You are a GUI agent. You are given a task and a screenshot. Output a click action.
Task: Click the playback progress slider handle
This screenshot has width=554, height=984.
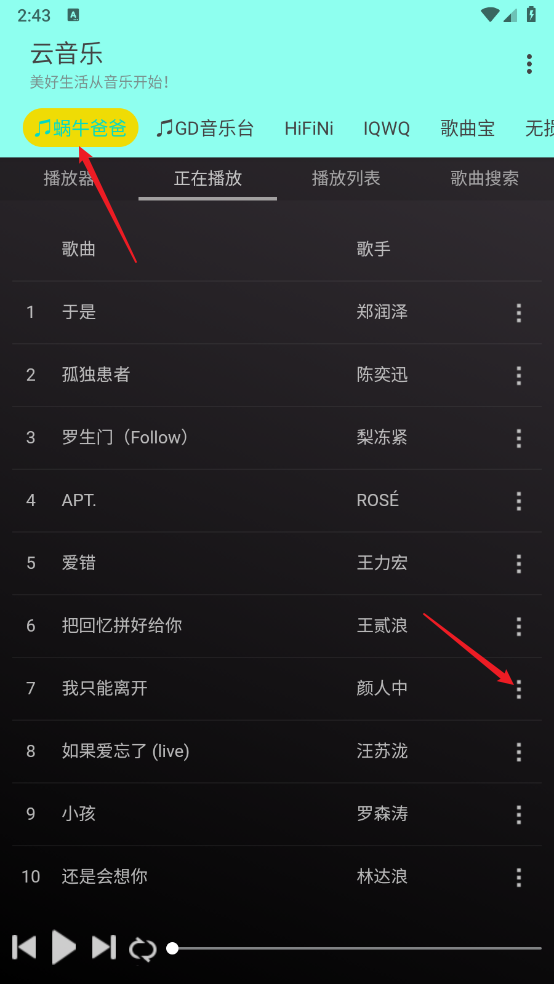[x=173, y=948]
